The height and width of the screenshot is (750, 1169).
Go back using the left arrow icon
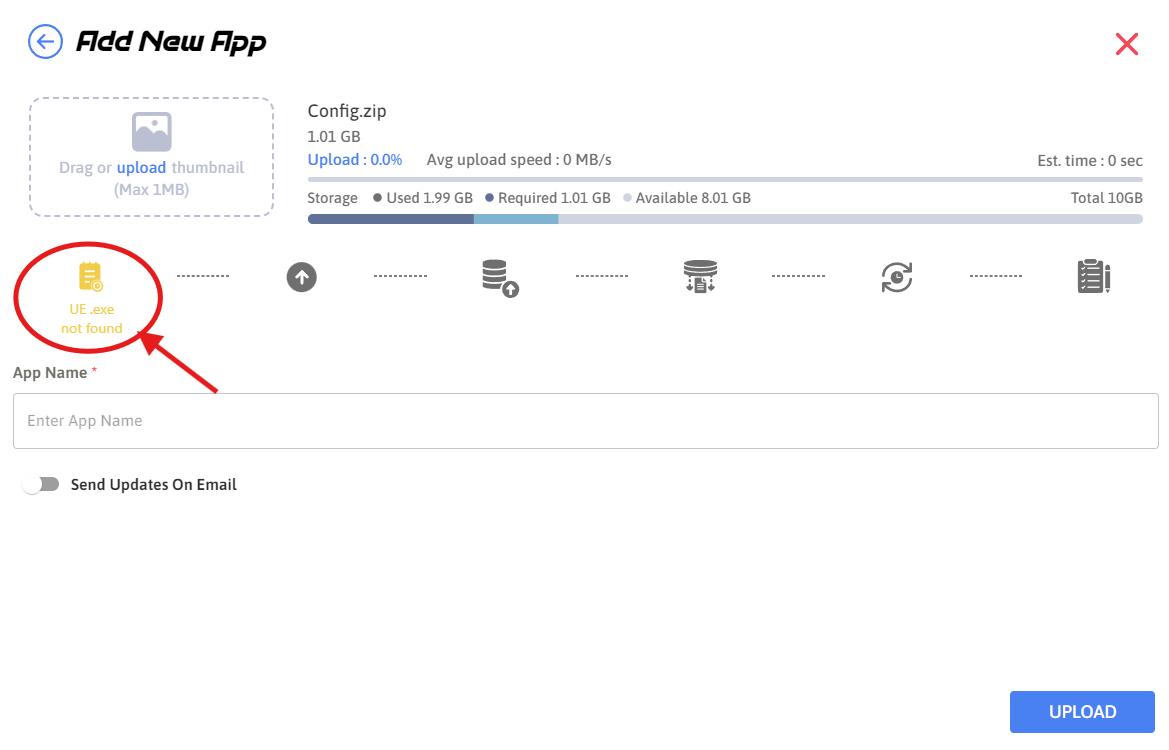[45, 42]
